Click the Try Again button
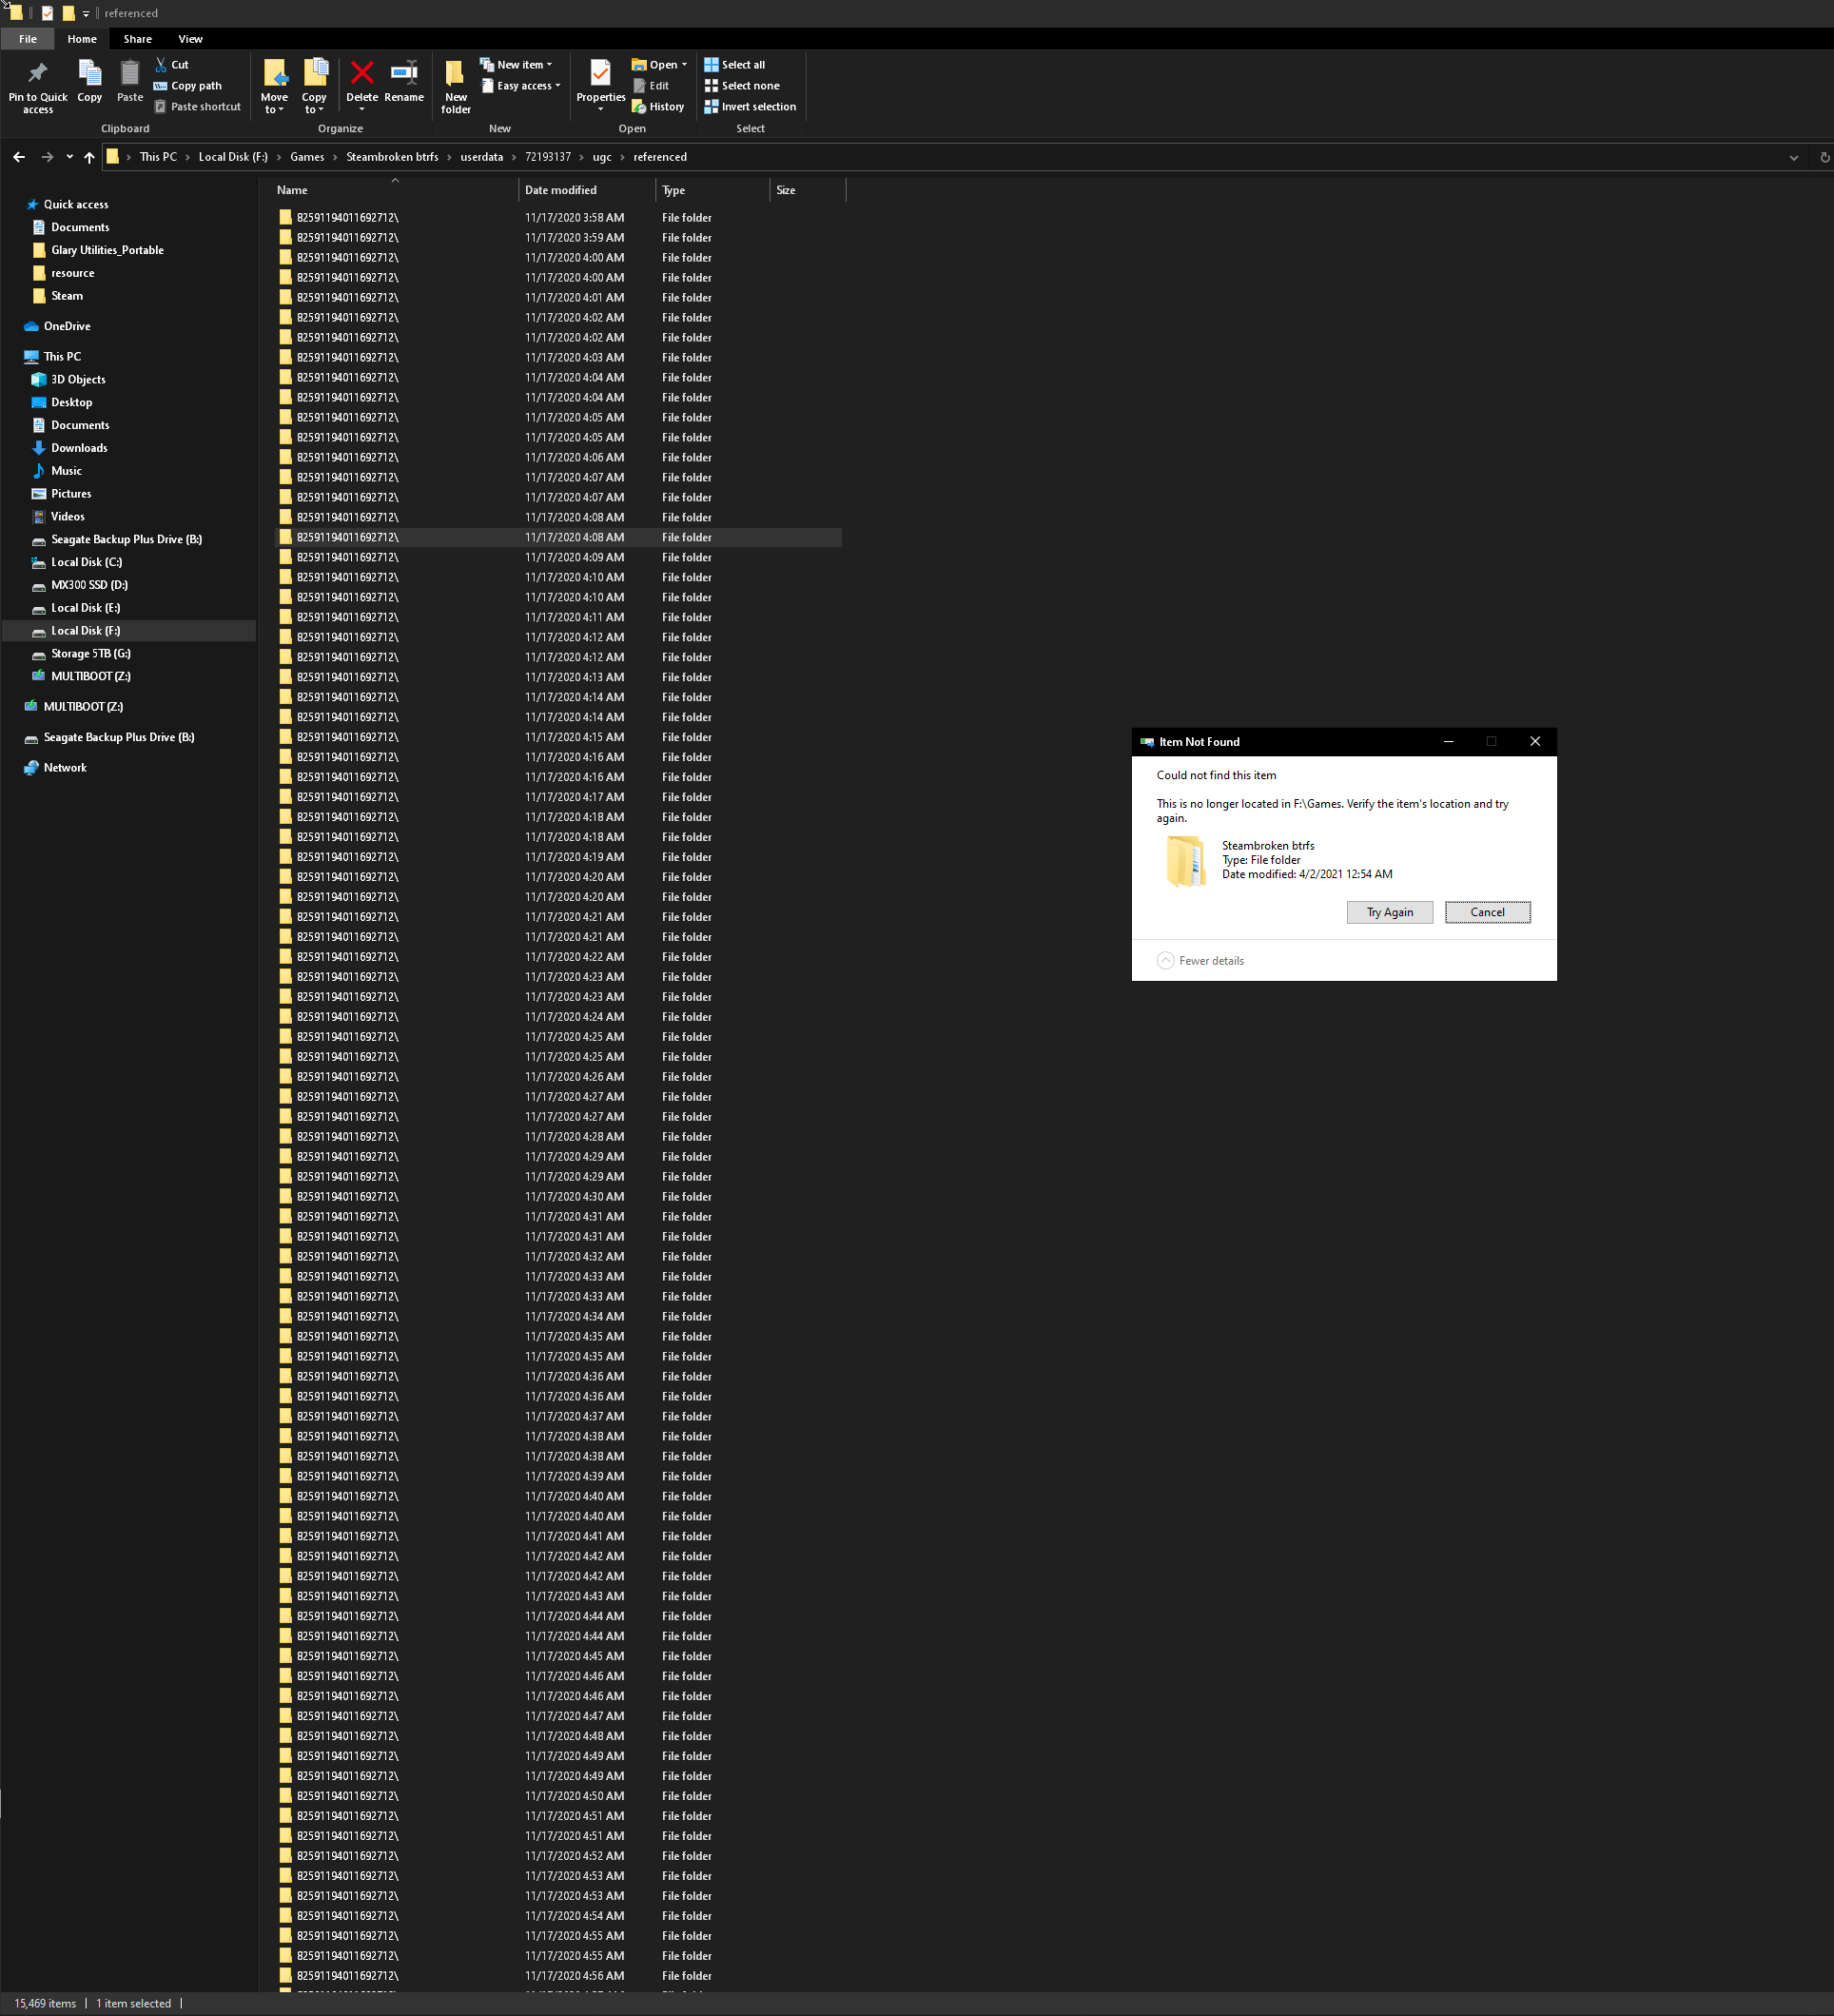Viewport: 1834px width, 2016px height. [1388, 912]
